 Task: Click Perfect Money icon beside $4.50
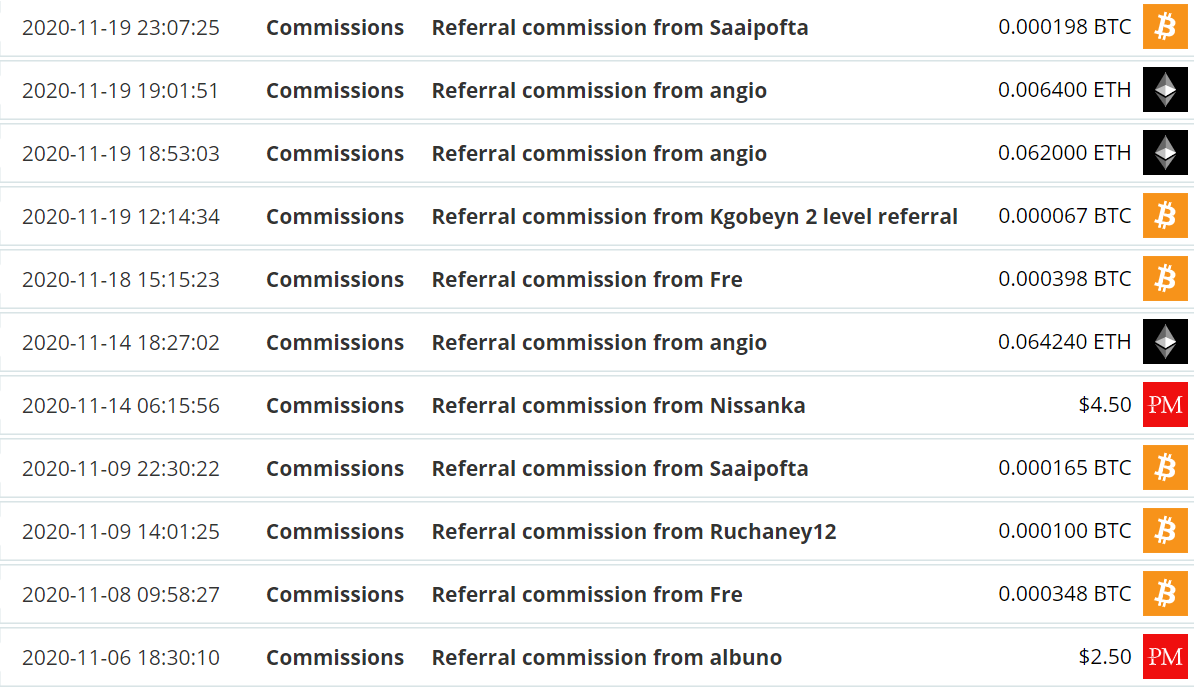coord(1165,405)
